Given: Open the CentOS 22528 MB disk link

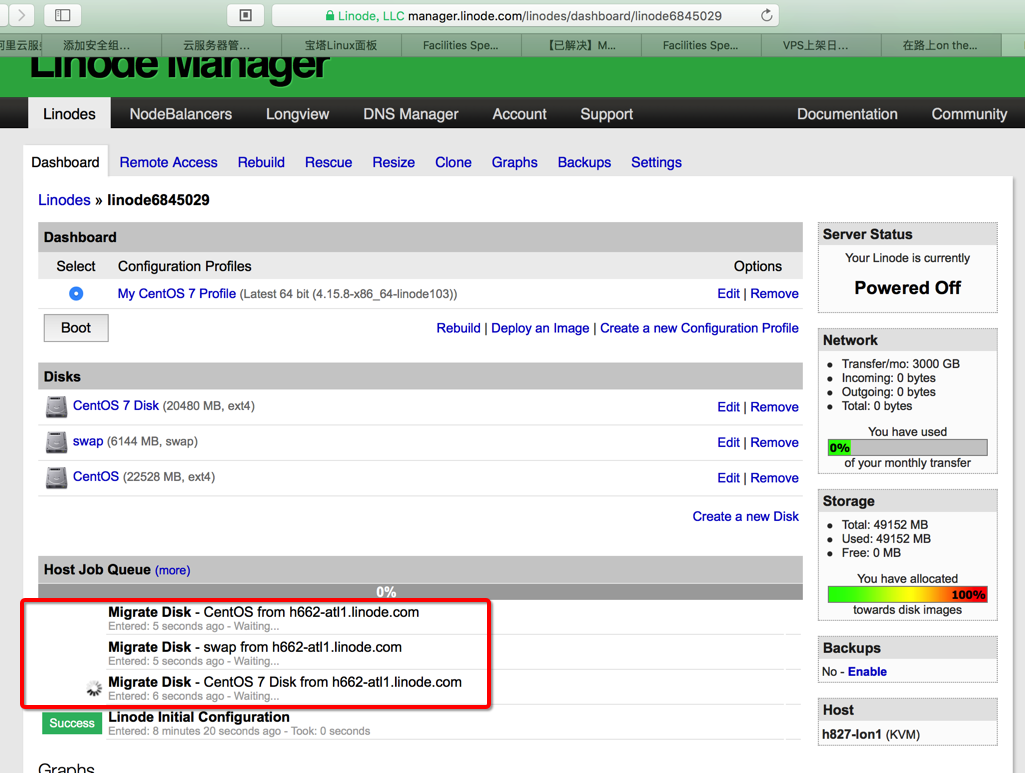Looking at the screenshot, I should pyautogui.click(x=95, y=477).
